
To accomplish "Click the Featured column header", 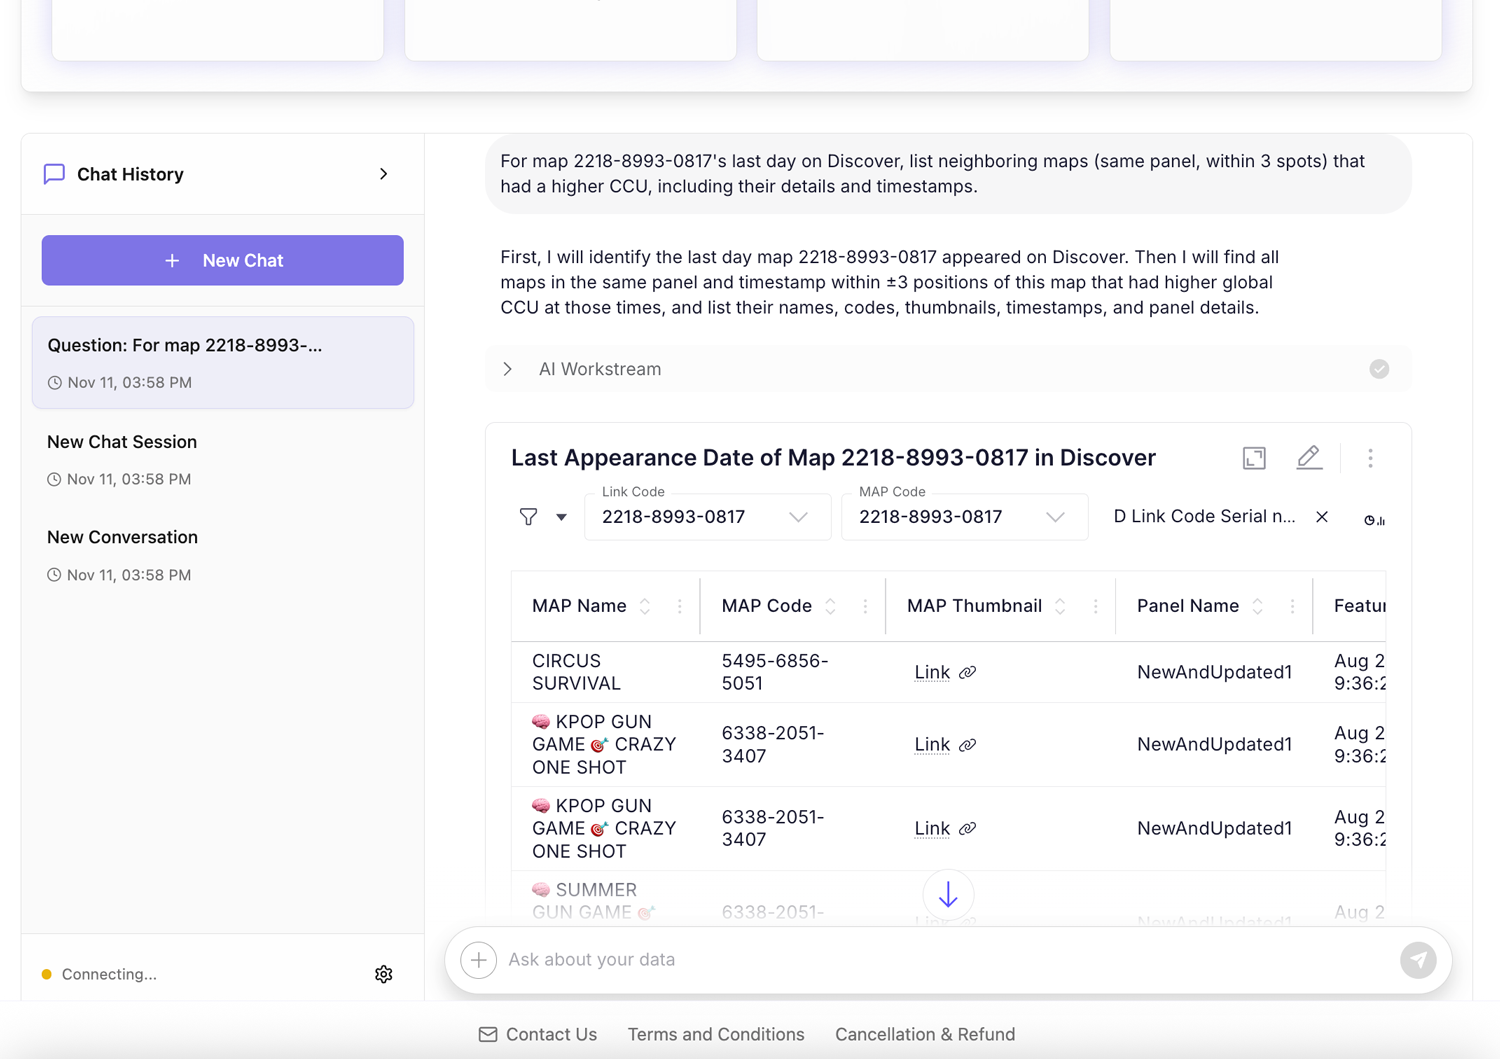I will point(1359,606).
